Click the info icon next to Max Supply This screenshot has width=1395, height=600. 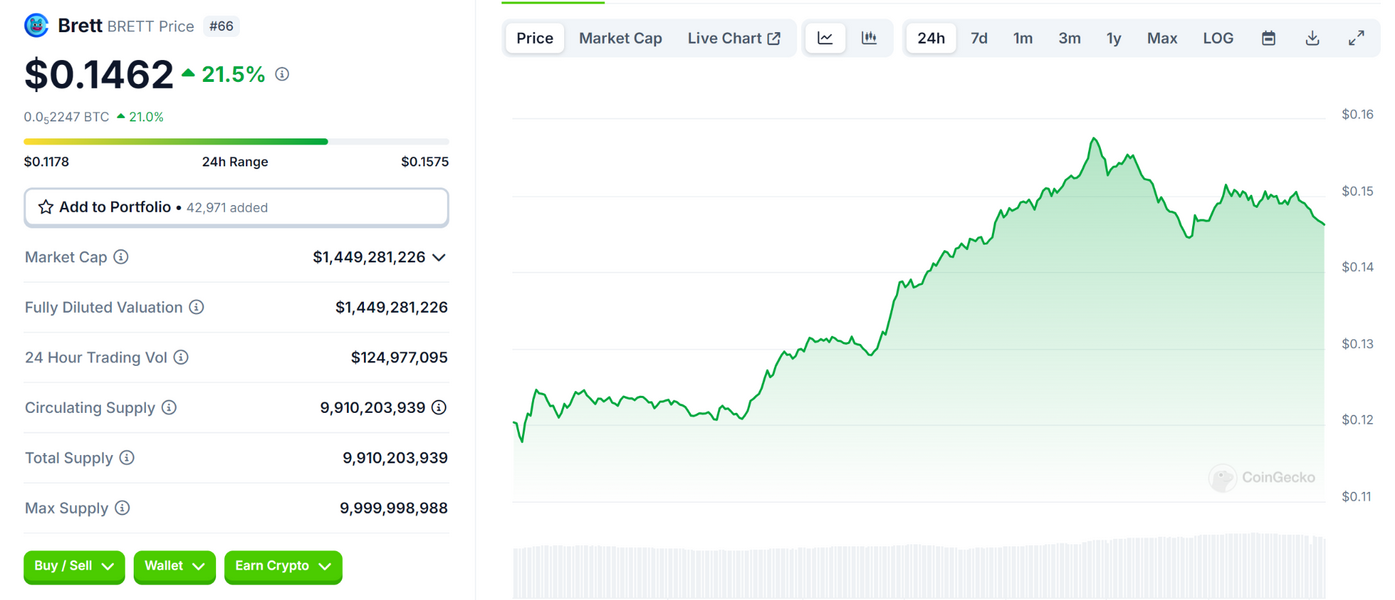[122, 508]
